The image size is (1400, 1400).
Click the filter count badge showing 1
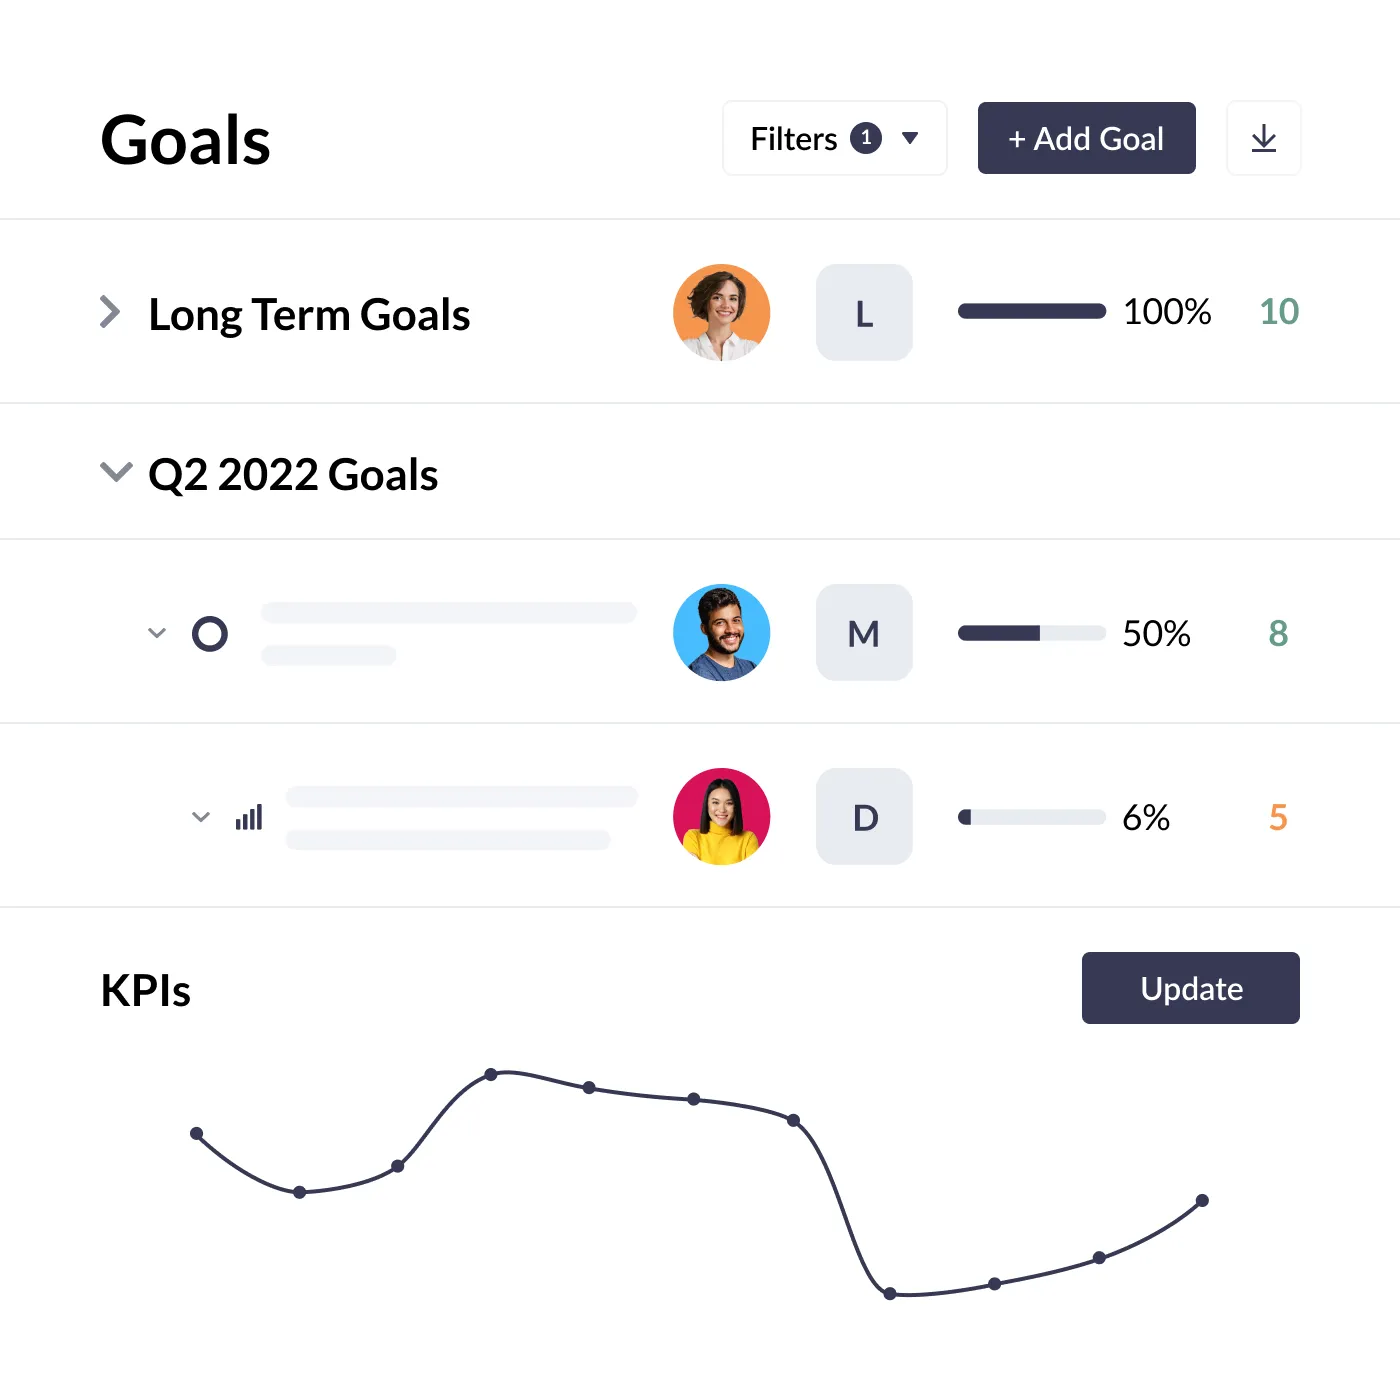click(867, 138)
